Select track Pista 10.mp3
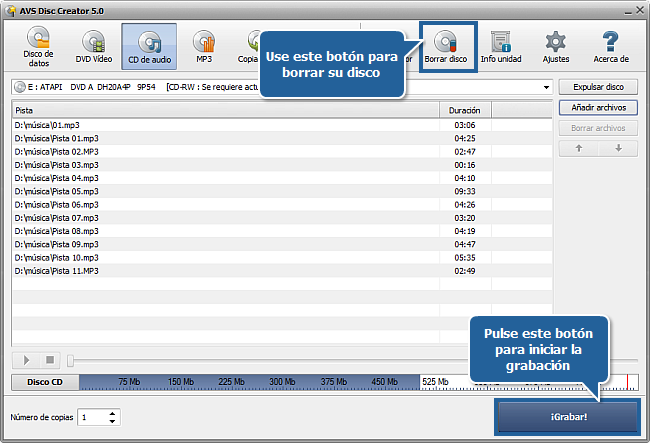Screen dimensions: 650x443 click(282, 258)
